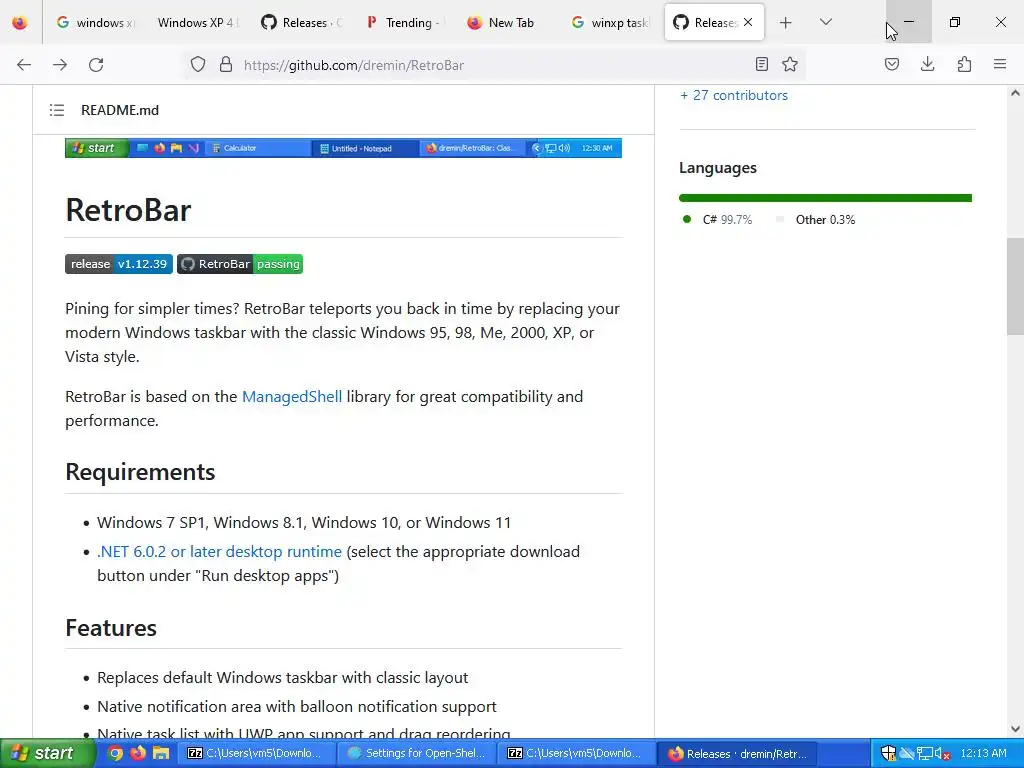
Task: Click the muted volume tray icon
Action: (x=942, y=754)
